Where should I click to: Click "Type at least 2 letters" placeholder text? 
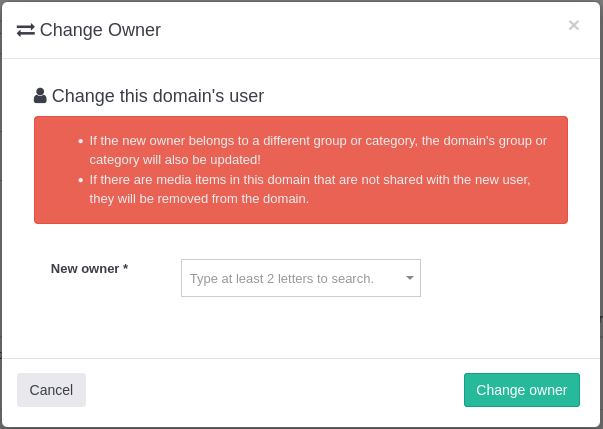[282, 278]
